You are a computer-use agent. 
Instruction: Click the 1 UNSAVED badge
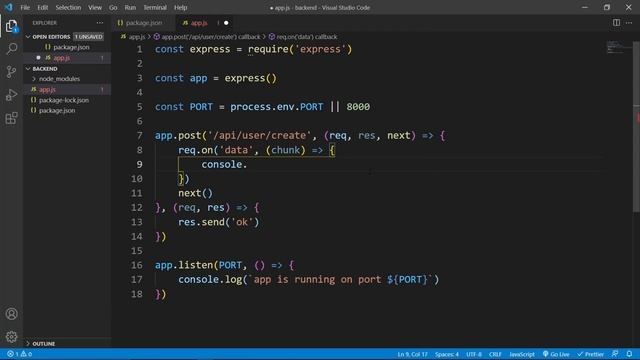point(88,37)
